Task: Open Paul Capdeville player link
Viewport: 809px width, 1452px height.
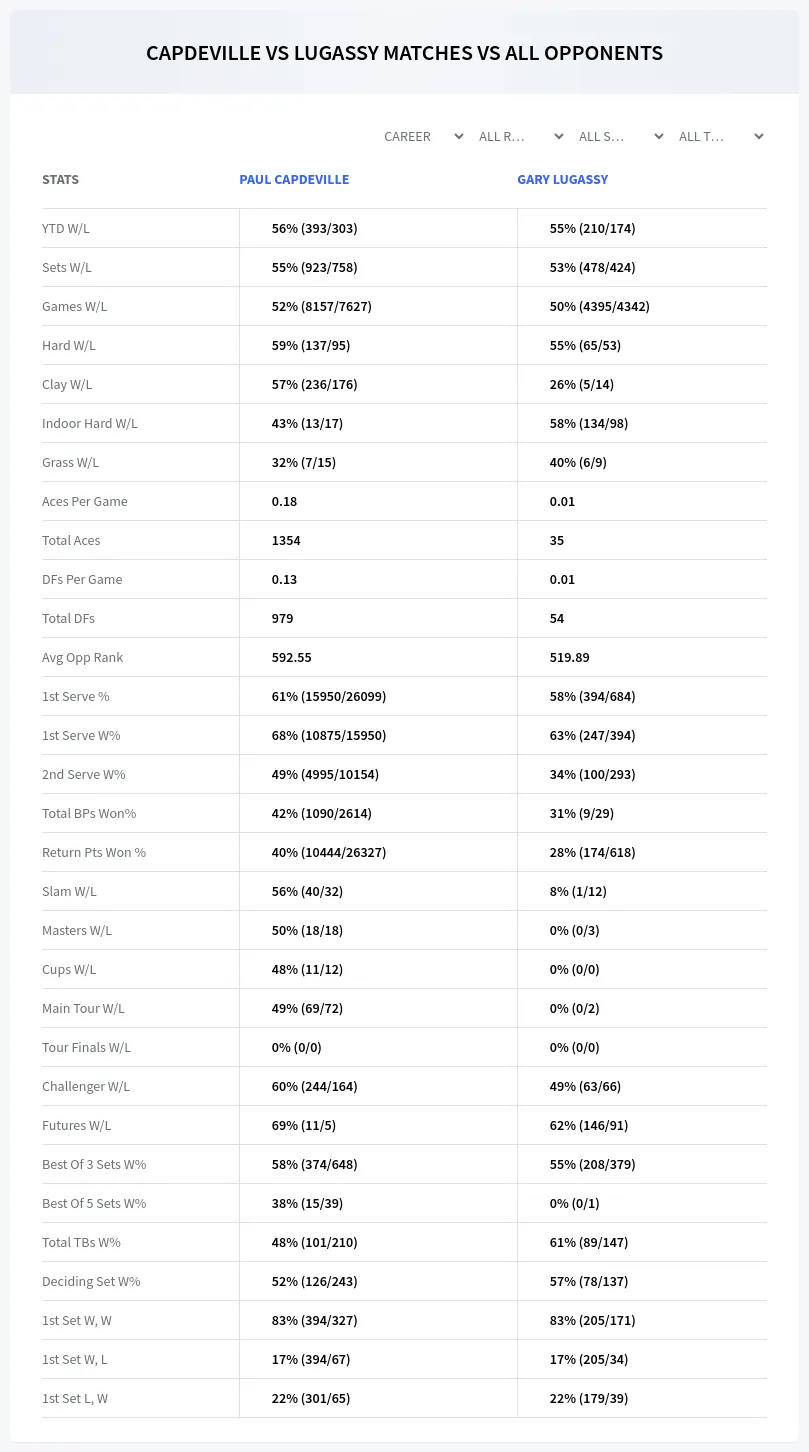Action: (x=294, y=180)
